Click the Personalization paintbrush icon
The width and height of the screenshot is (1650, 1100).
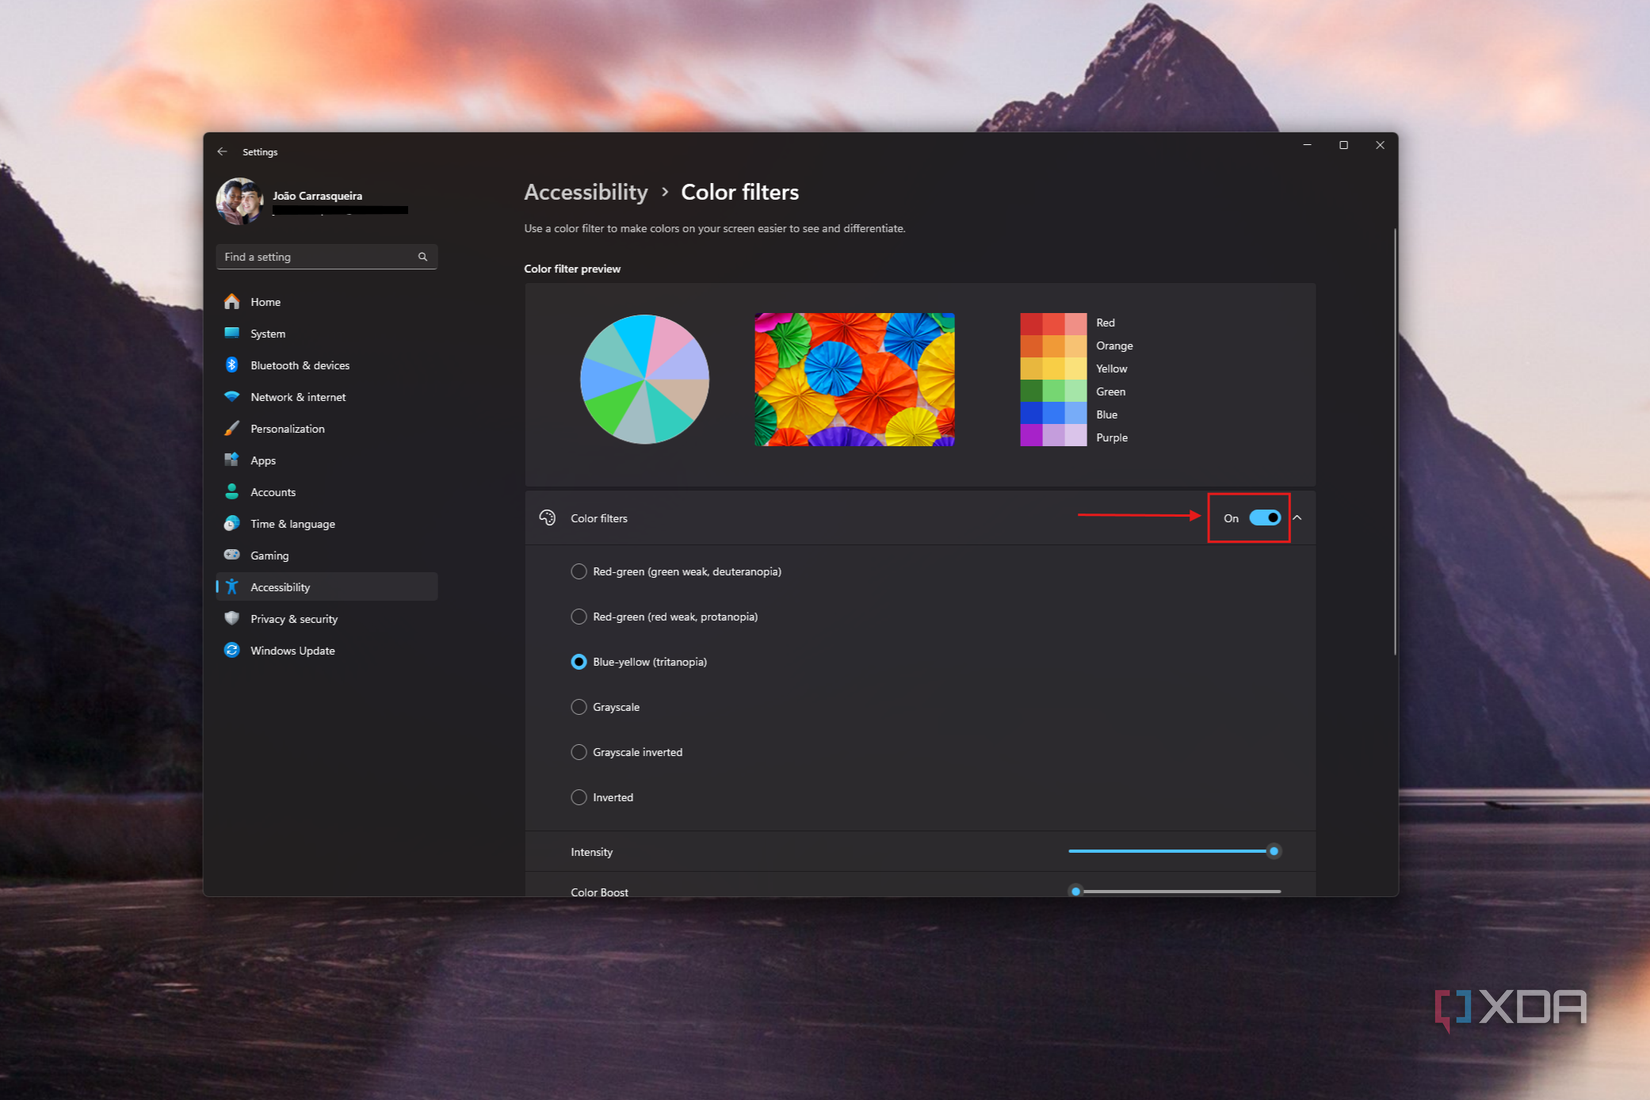[232, 428]
